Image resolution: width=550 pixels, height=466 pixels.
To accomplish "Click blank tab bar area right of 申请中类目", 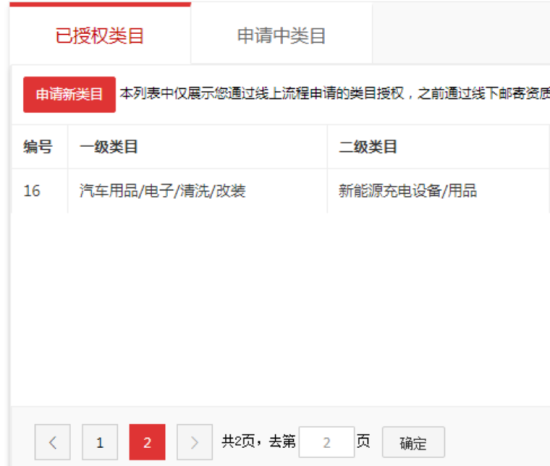I will coord(461,34).
